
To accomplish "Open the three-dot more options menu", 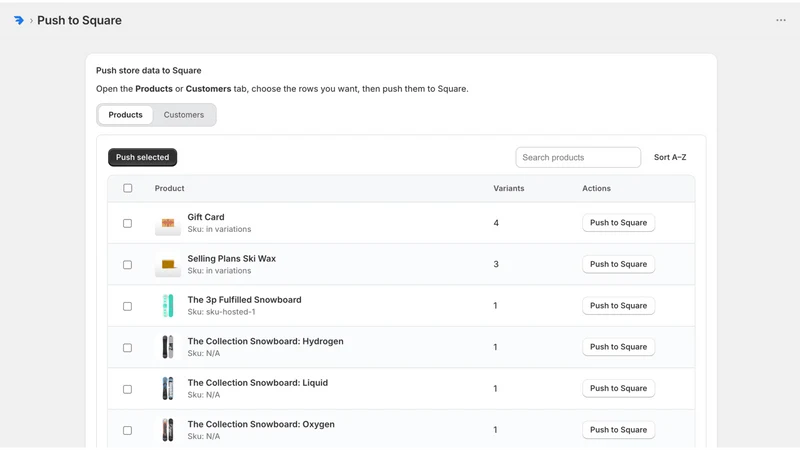I will 781,20.
